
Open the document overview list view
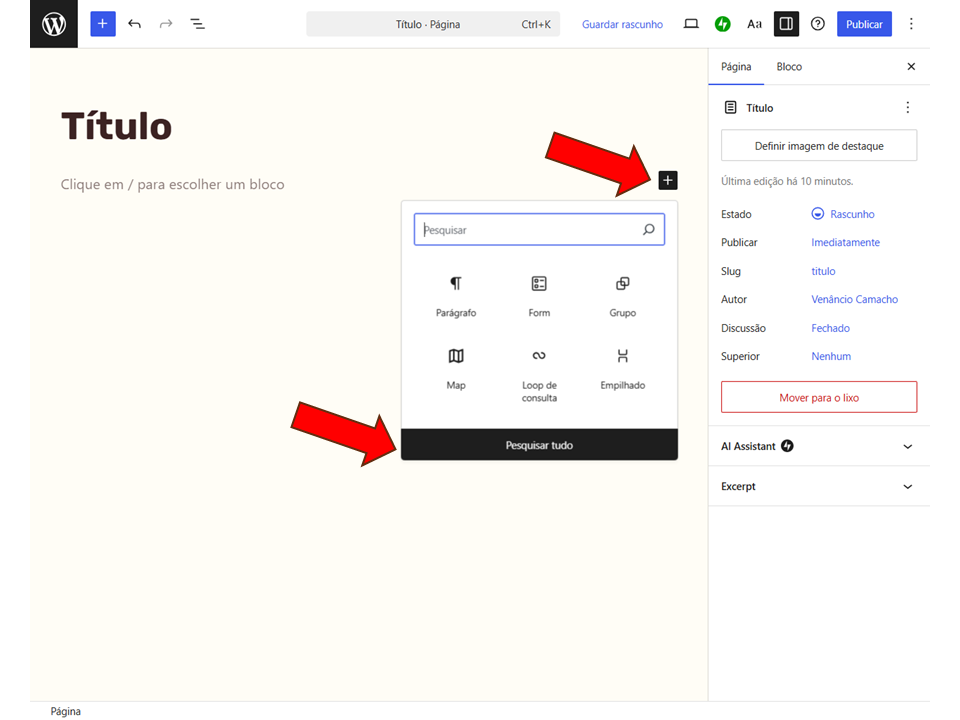point(198,24)
